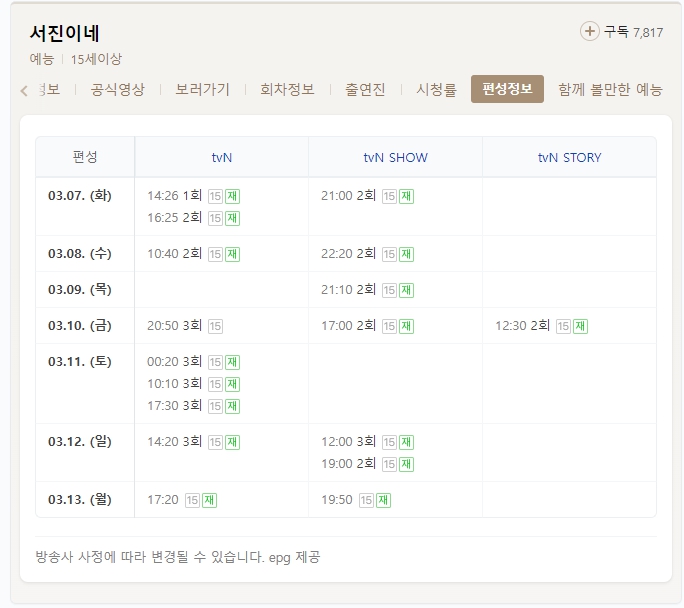Click the 편성 column header

click(x=85, y=157)
